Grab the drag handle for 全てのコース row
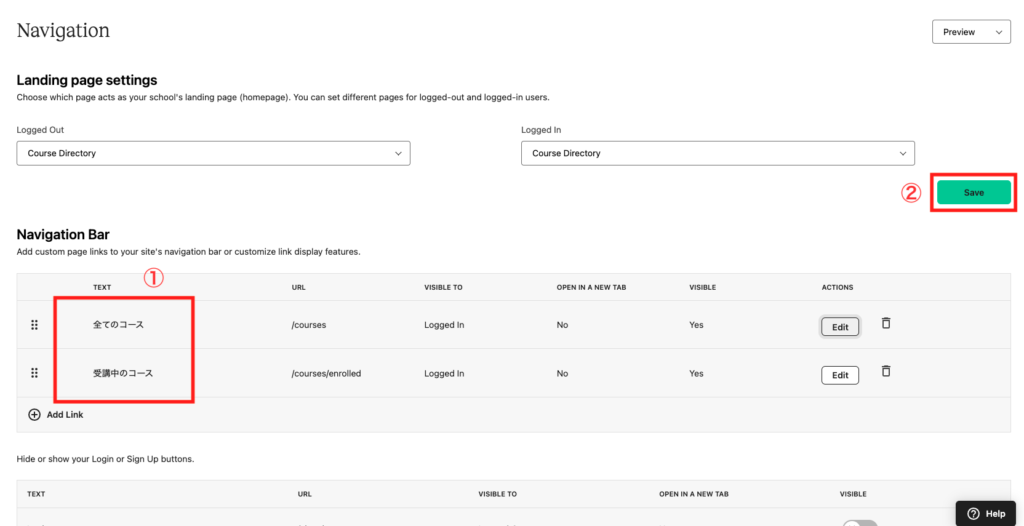Image resolution: width=1024 pixels, height=526 pixels. (35, 325)
